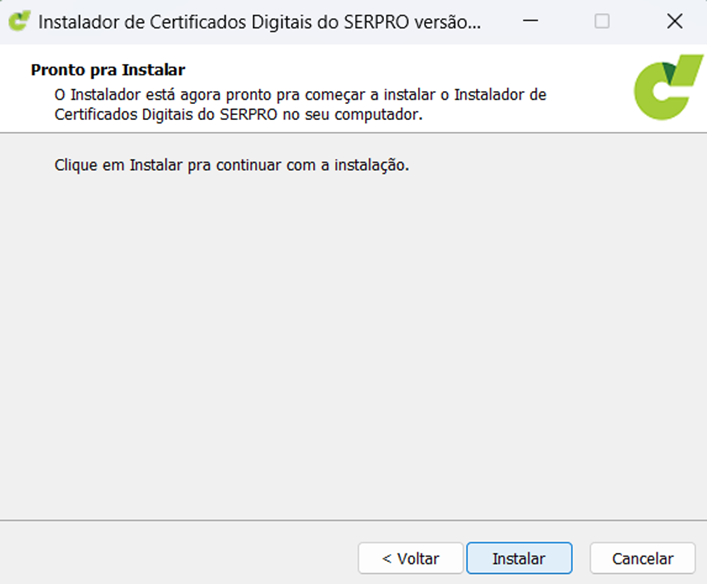Viewport: 707px width, 584px height.
Task: Go back with the "< Voltar" button
Action: tap(410, 558)
